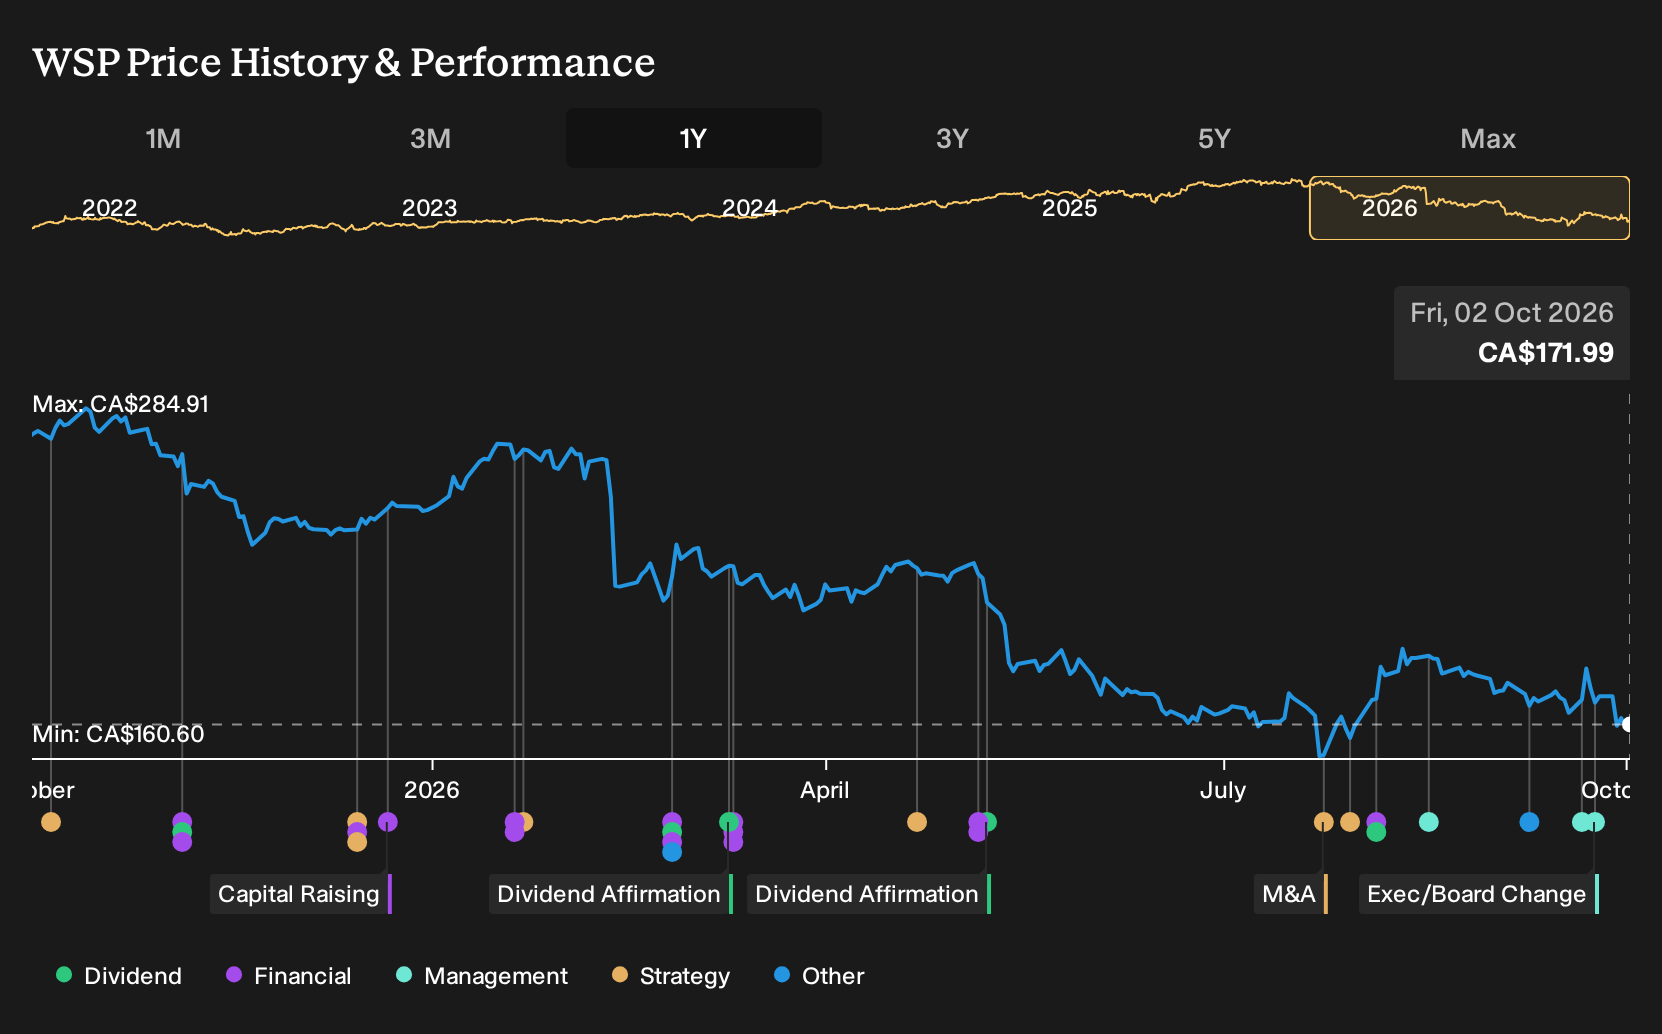This screenshot has width=1662, height=1034.
Task: Click the orange strategy dot above M&A label
Action: [1324, 822]
